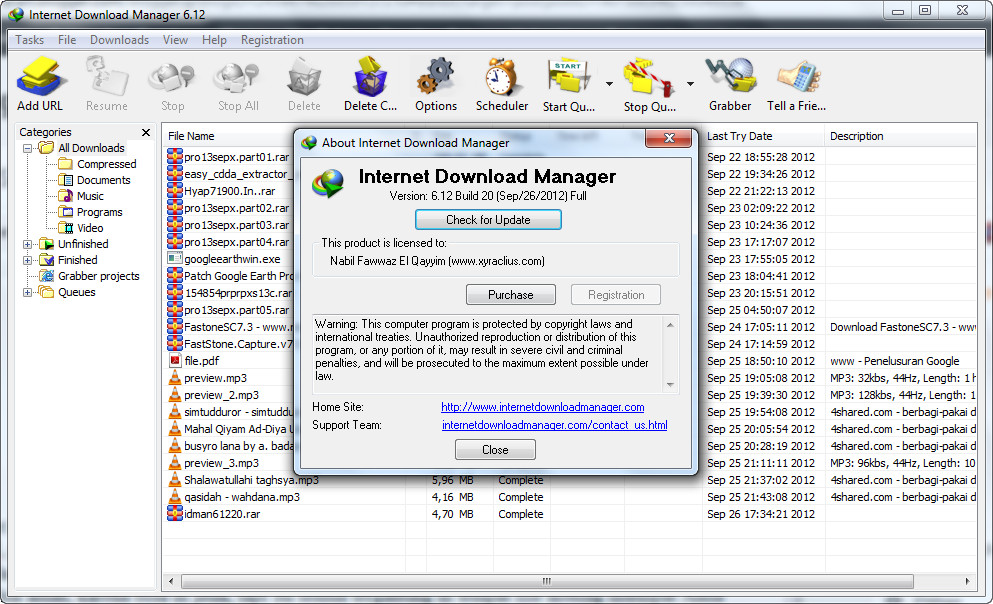
Task: Click up arrow in warning text scrollbar
Action: 670,325
